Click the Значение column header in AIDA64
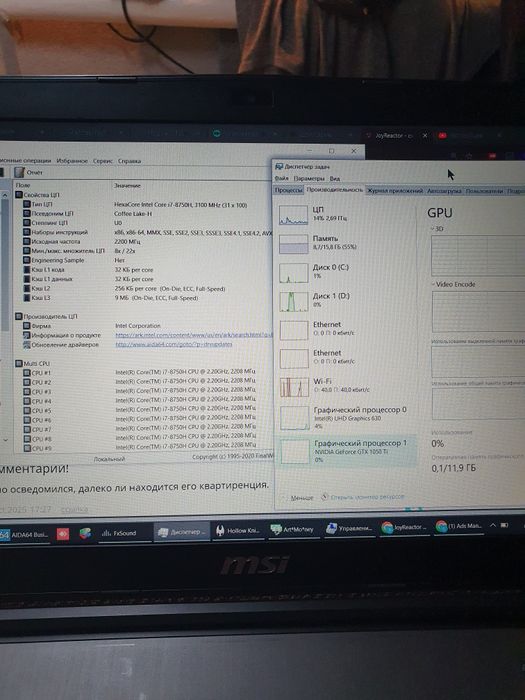The width and height of the screenshot is (525, 700). pos(127,185)
